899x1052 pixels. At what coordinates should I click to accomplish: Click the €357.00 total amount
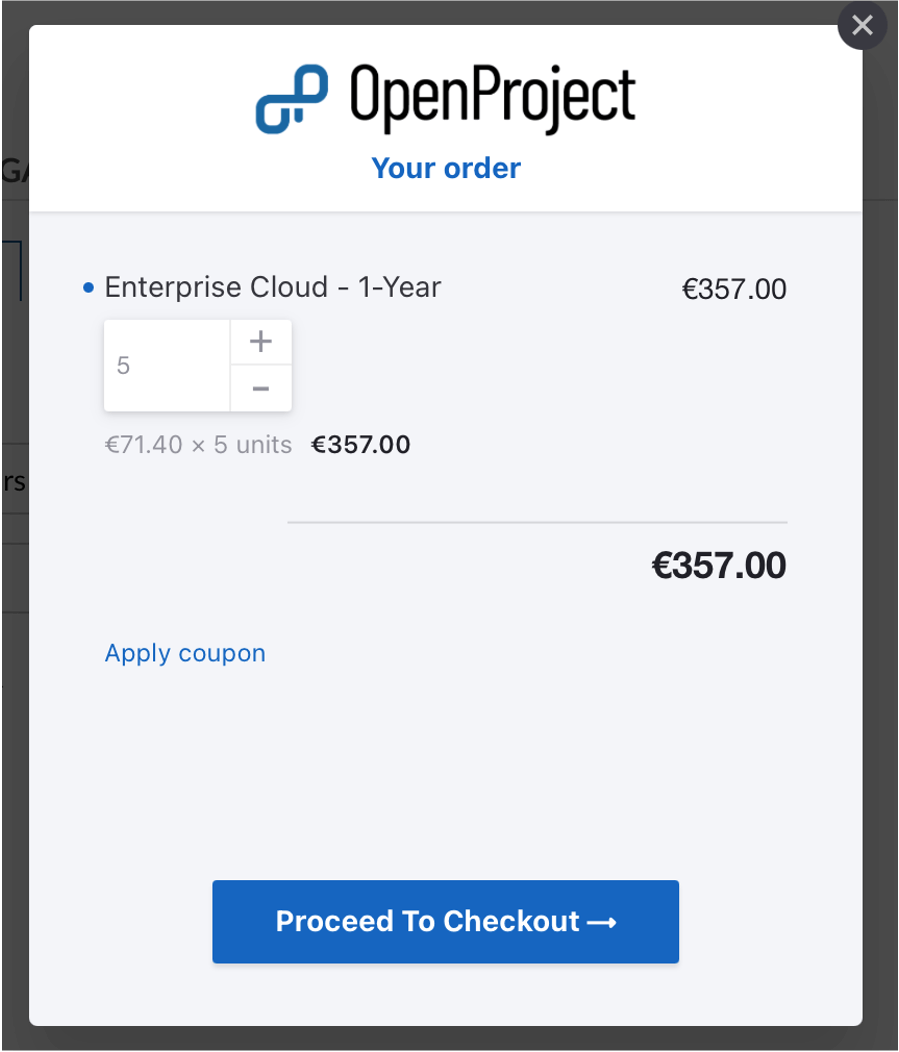pos(717,565)
